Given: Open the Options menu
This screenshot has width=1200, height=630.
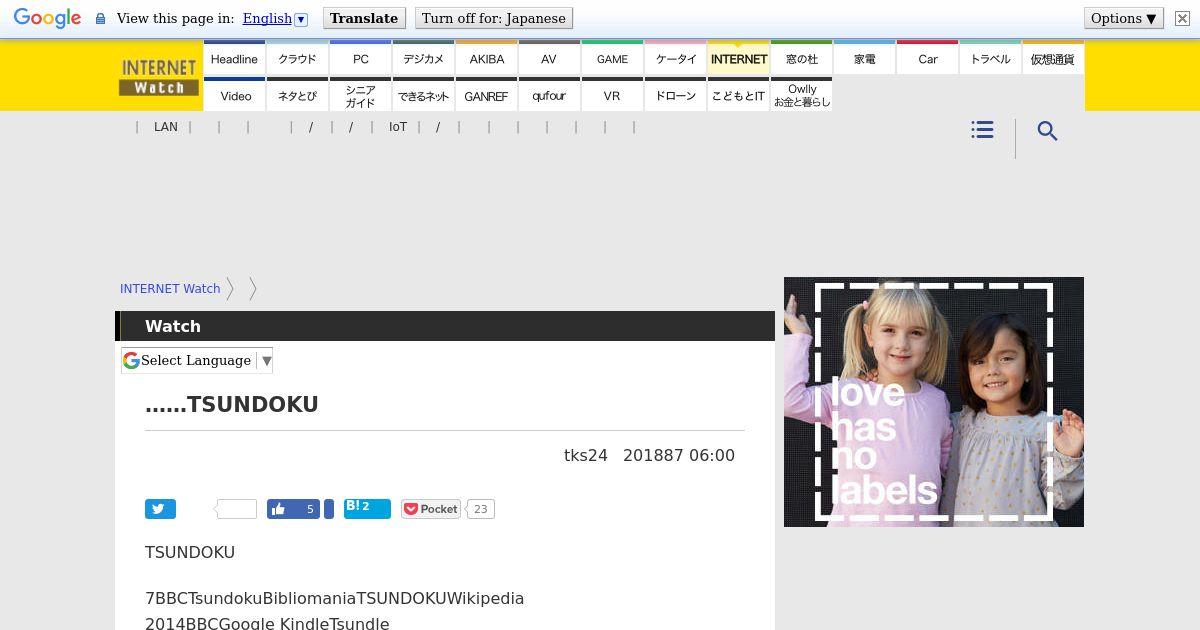Looking at the screenshot, I should click(1124, 18).
